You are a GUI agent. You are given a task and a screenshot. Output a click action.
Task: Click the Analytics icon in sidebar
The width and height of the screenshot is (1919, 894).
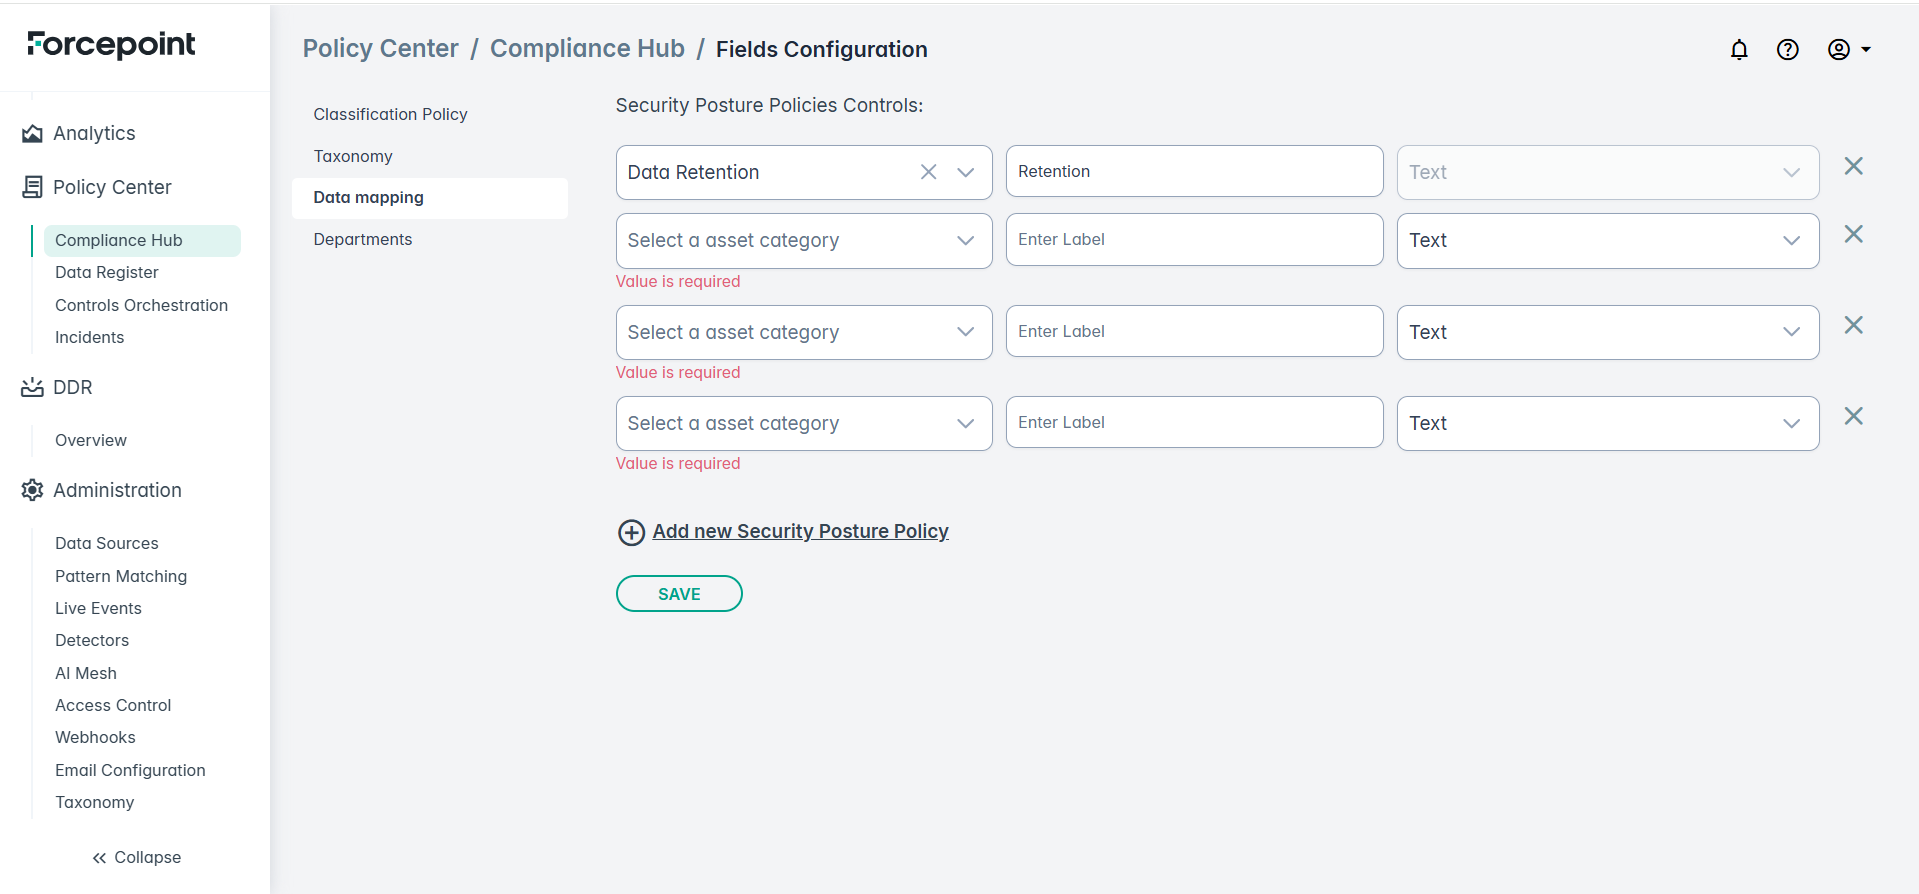point(32,134)
